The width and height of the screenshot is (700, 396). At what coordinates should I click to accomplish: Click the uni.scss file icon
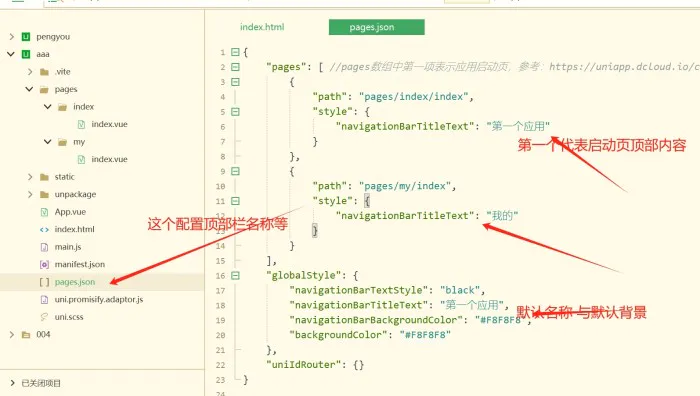44,317
